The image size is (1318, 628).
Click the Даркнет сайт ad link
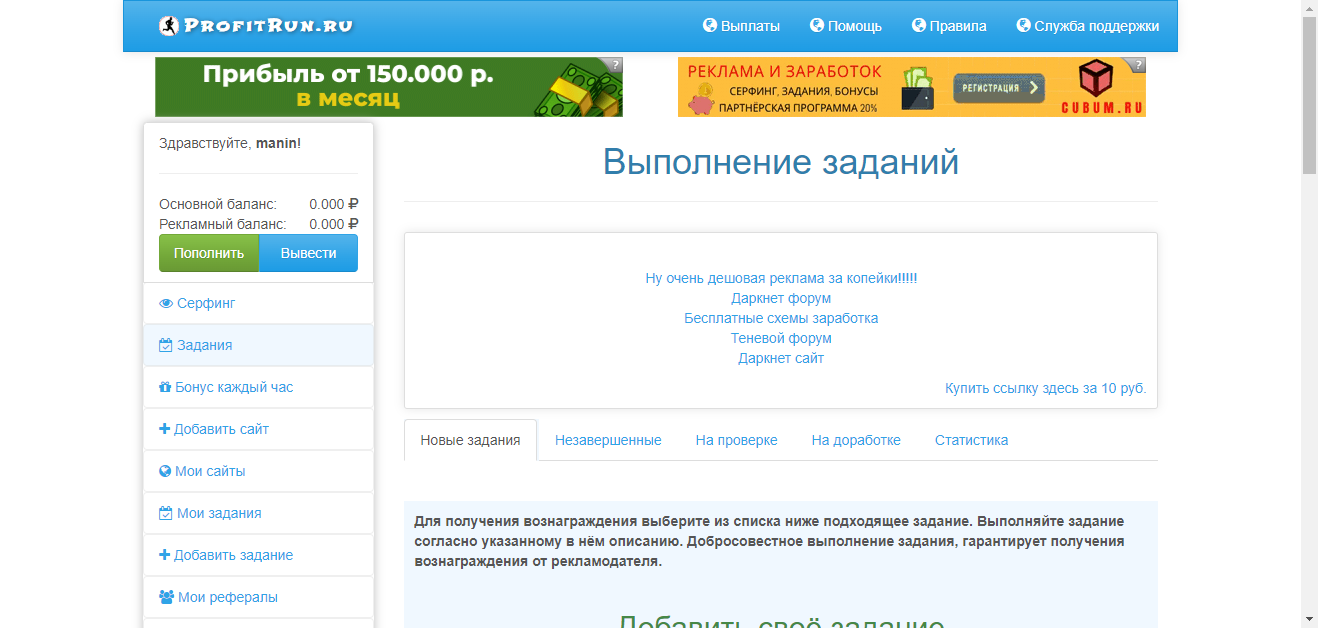(x=781, y=358)
